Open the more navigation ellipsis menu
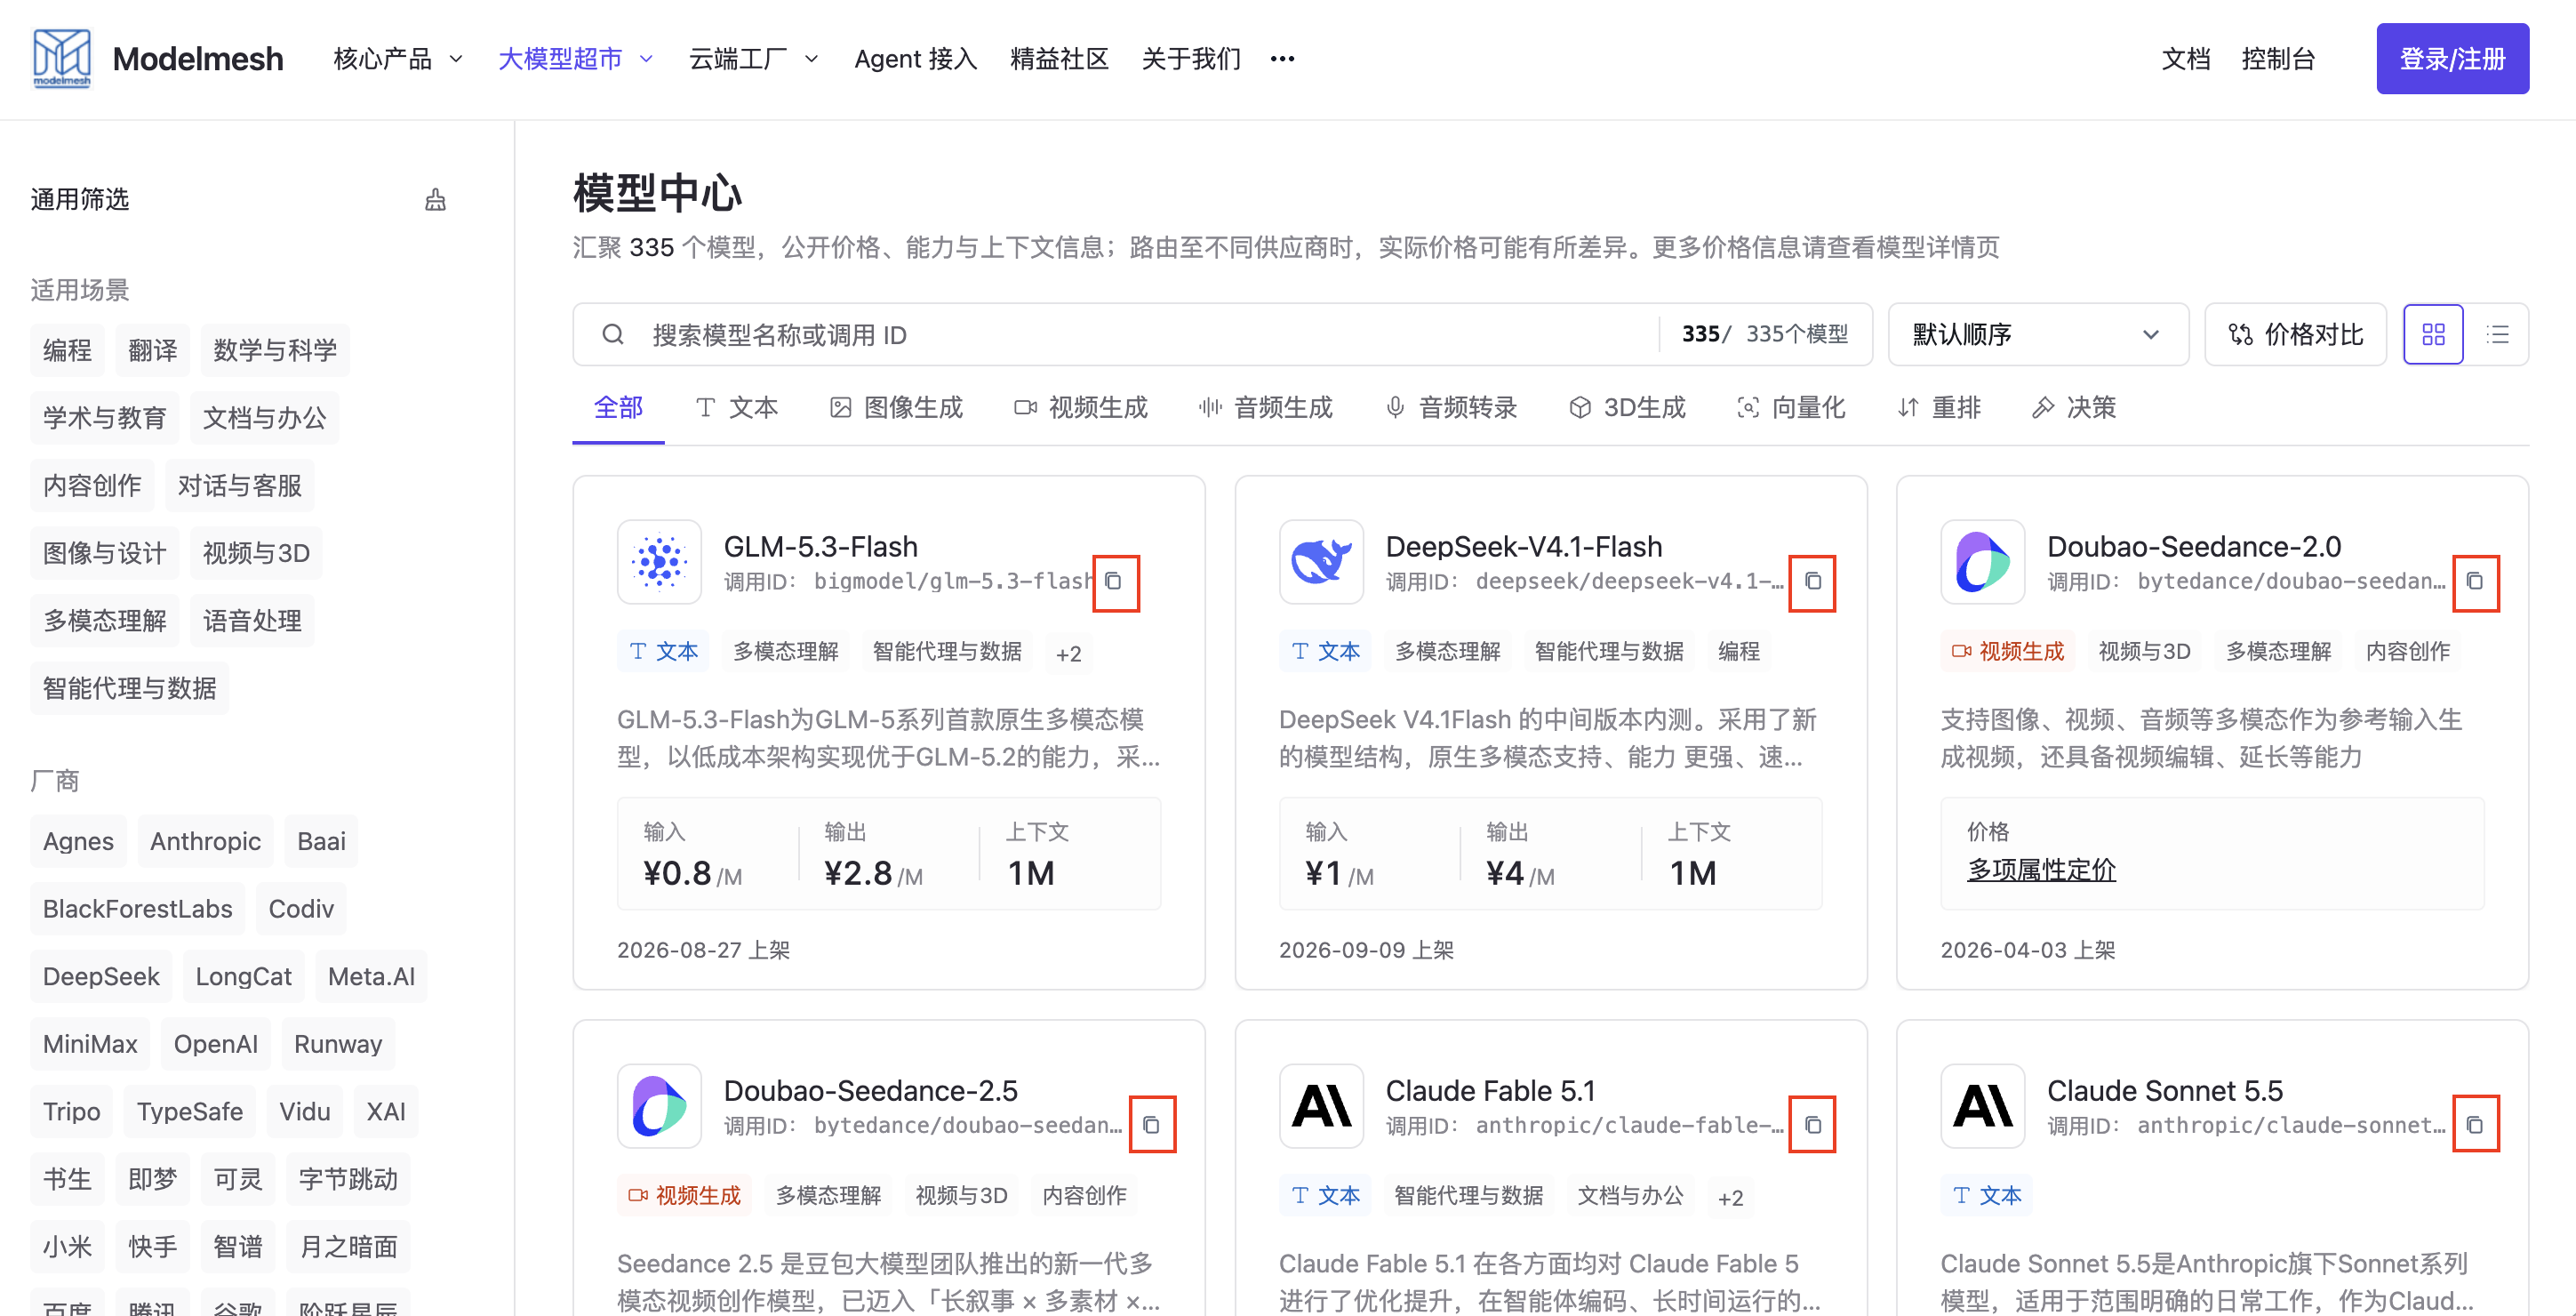This screenshot has height=1316, width=2576. point(1282,59)
